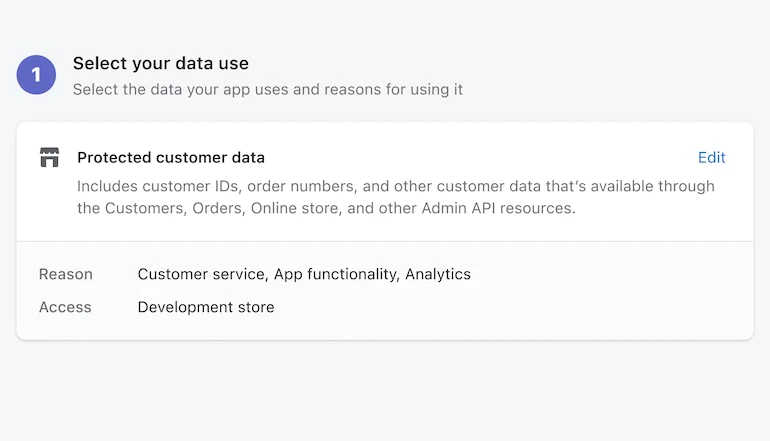
Task: Click the divider line above Reason row
Action: point(385,241)
